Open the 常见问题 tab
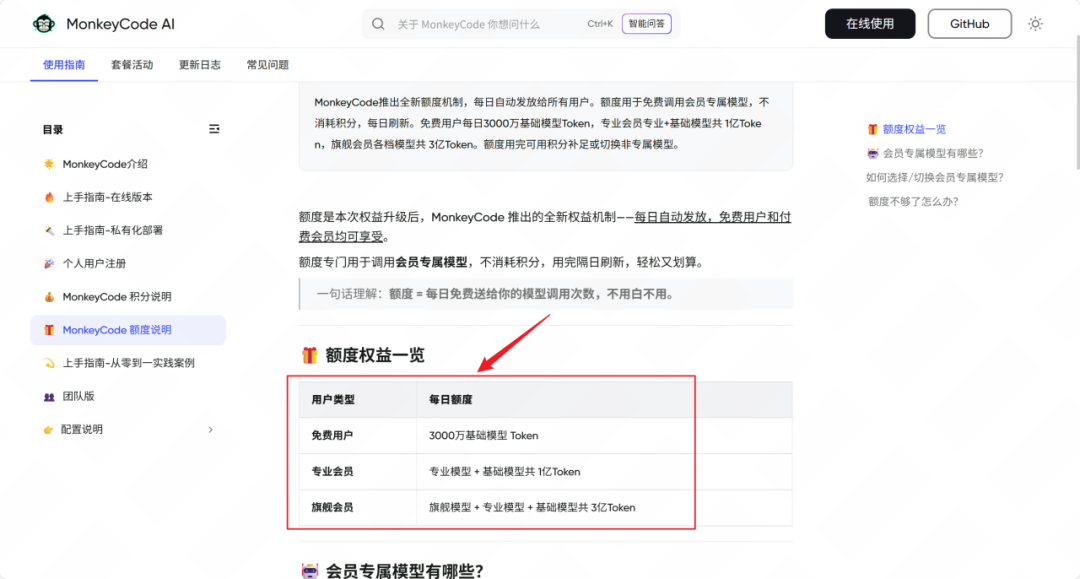This screenshot has width=1080, height=579. tap(268, 65)
